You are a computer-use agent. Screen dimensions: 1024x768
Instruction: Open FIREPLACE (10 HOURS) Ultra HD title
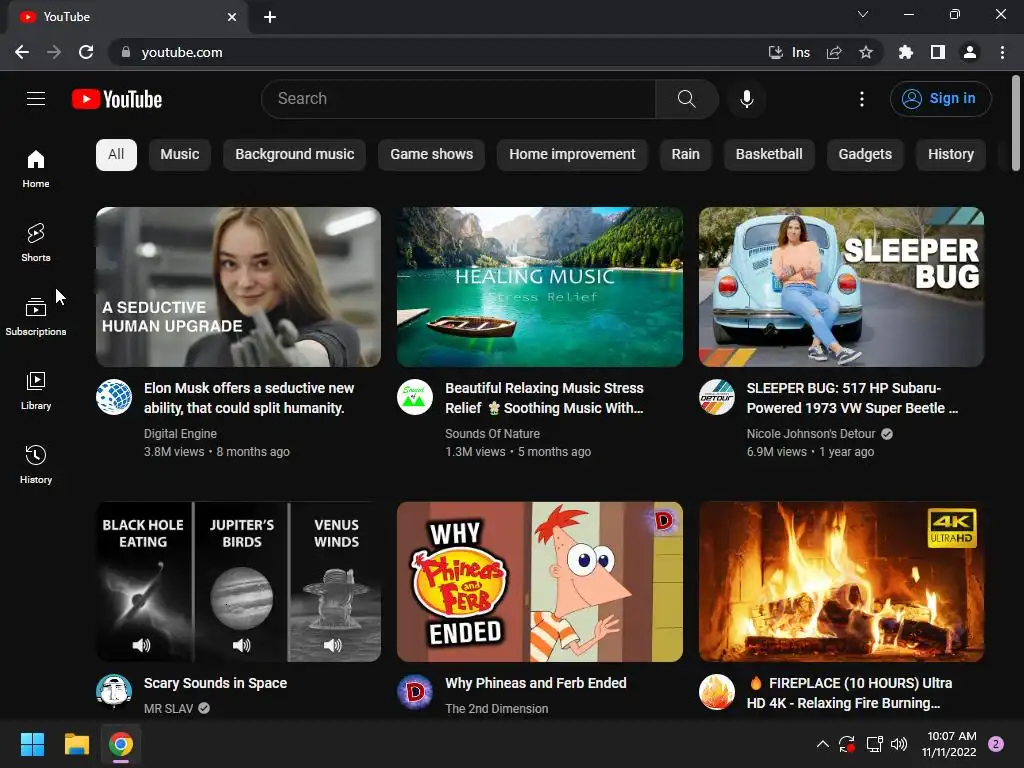850,693
